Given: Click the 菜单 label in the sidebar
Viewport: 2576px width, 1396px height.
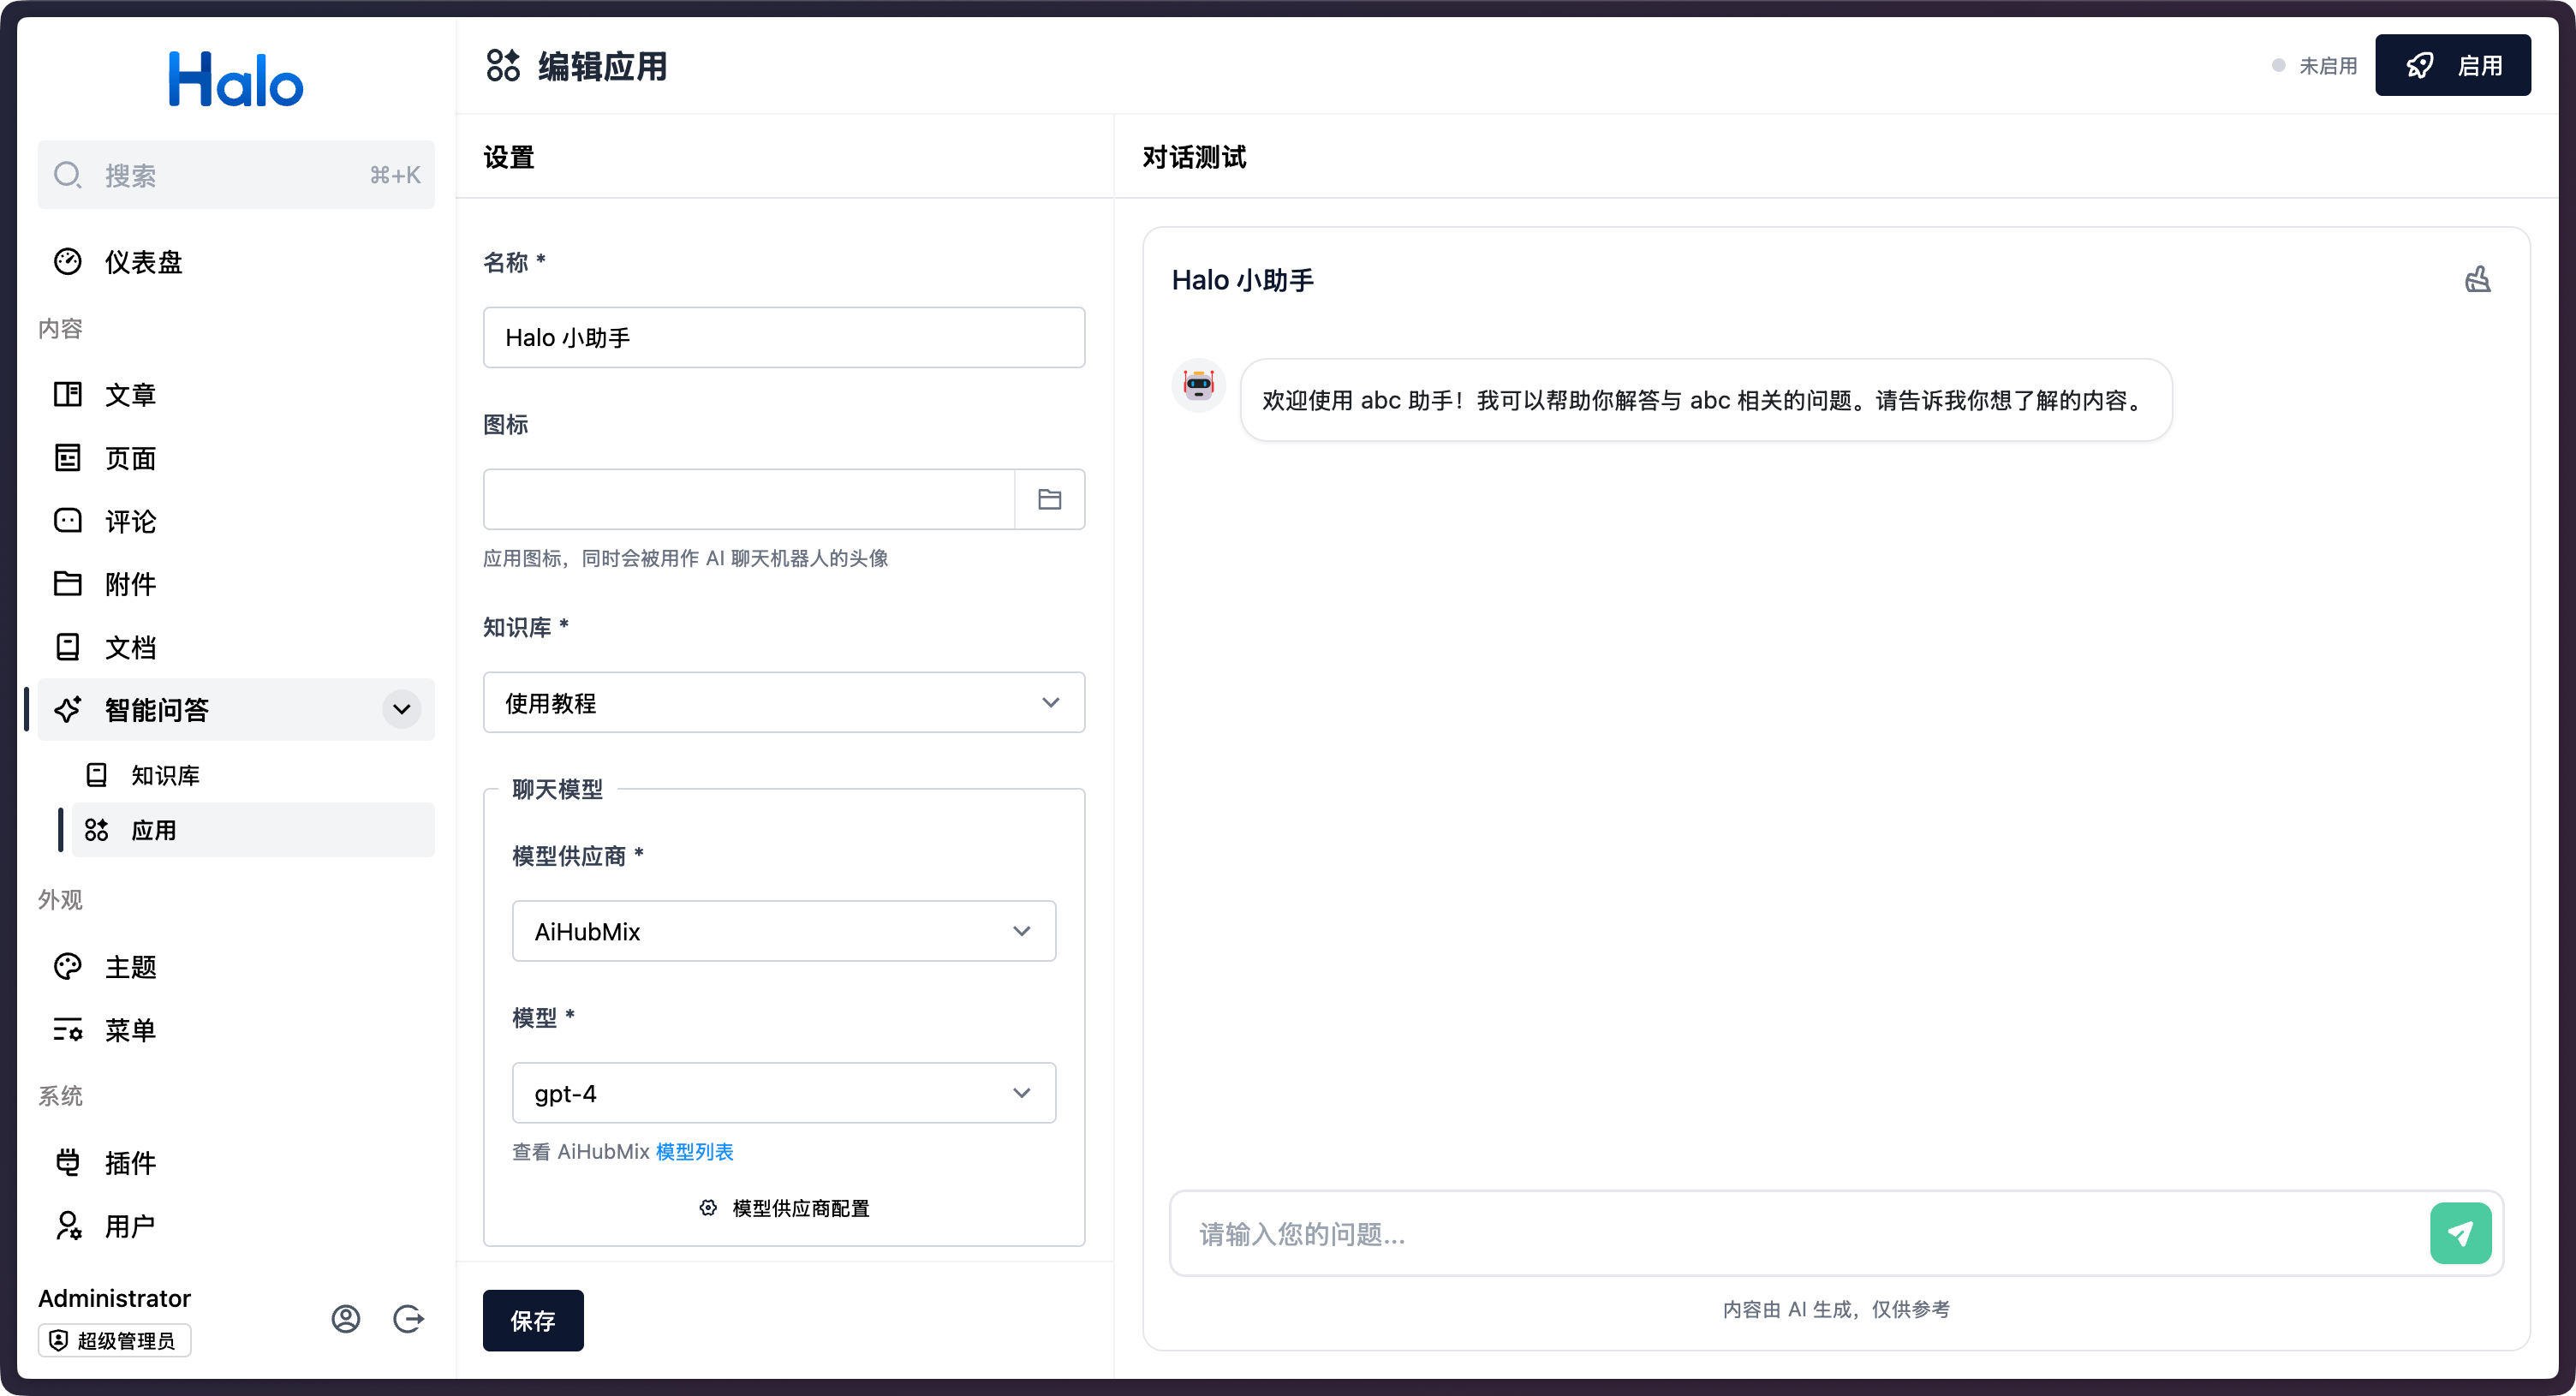Looking at the screenshot, I should point(130,1029).
